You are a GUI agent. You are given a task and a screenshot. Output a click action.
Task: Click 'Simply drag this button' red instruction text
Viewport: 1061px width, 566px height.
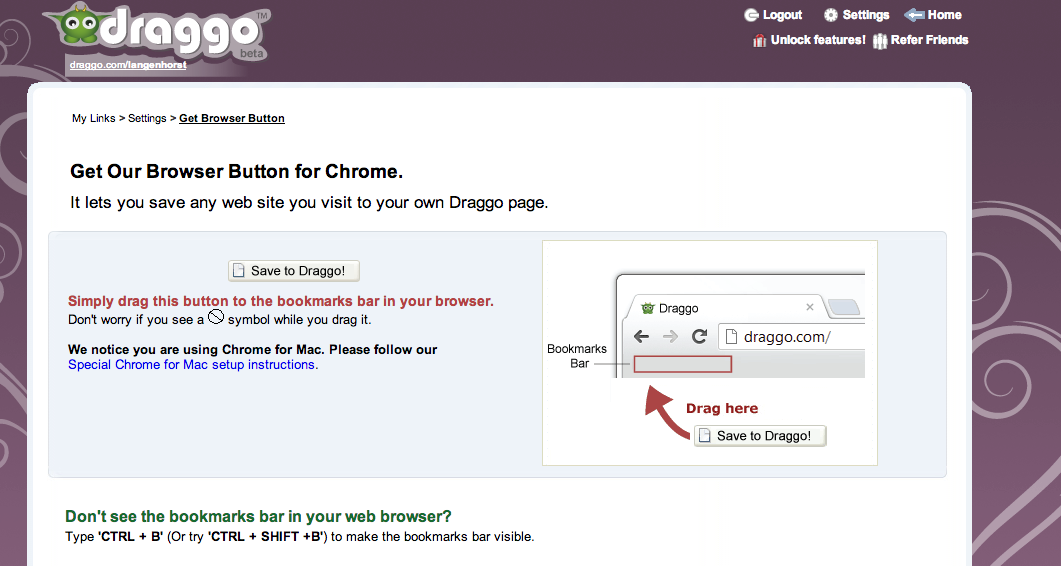click(281, 301)
